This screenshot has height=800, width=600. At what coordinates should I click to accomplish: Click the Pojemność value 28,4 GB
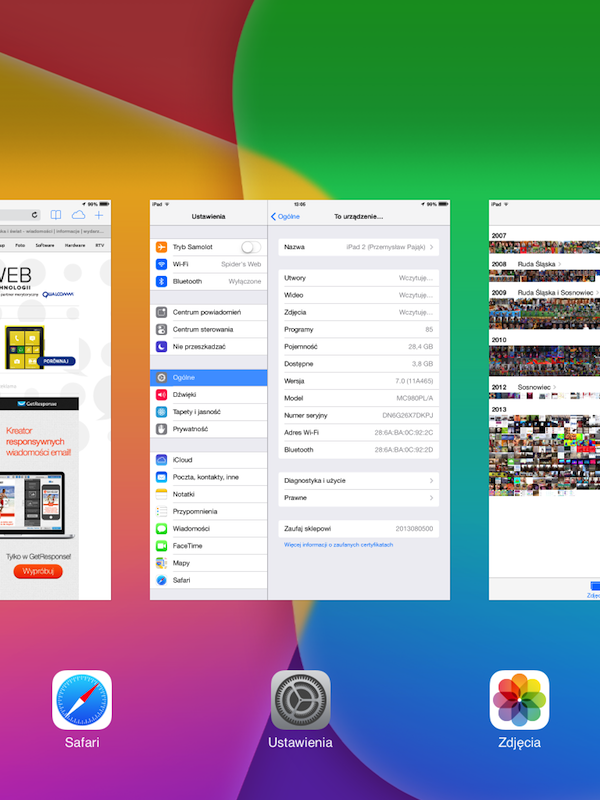pos(420,347)
